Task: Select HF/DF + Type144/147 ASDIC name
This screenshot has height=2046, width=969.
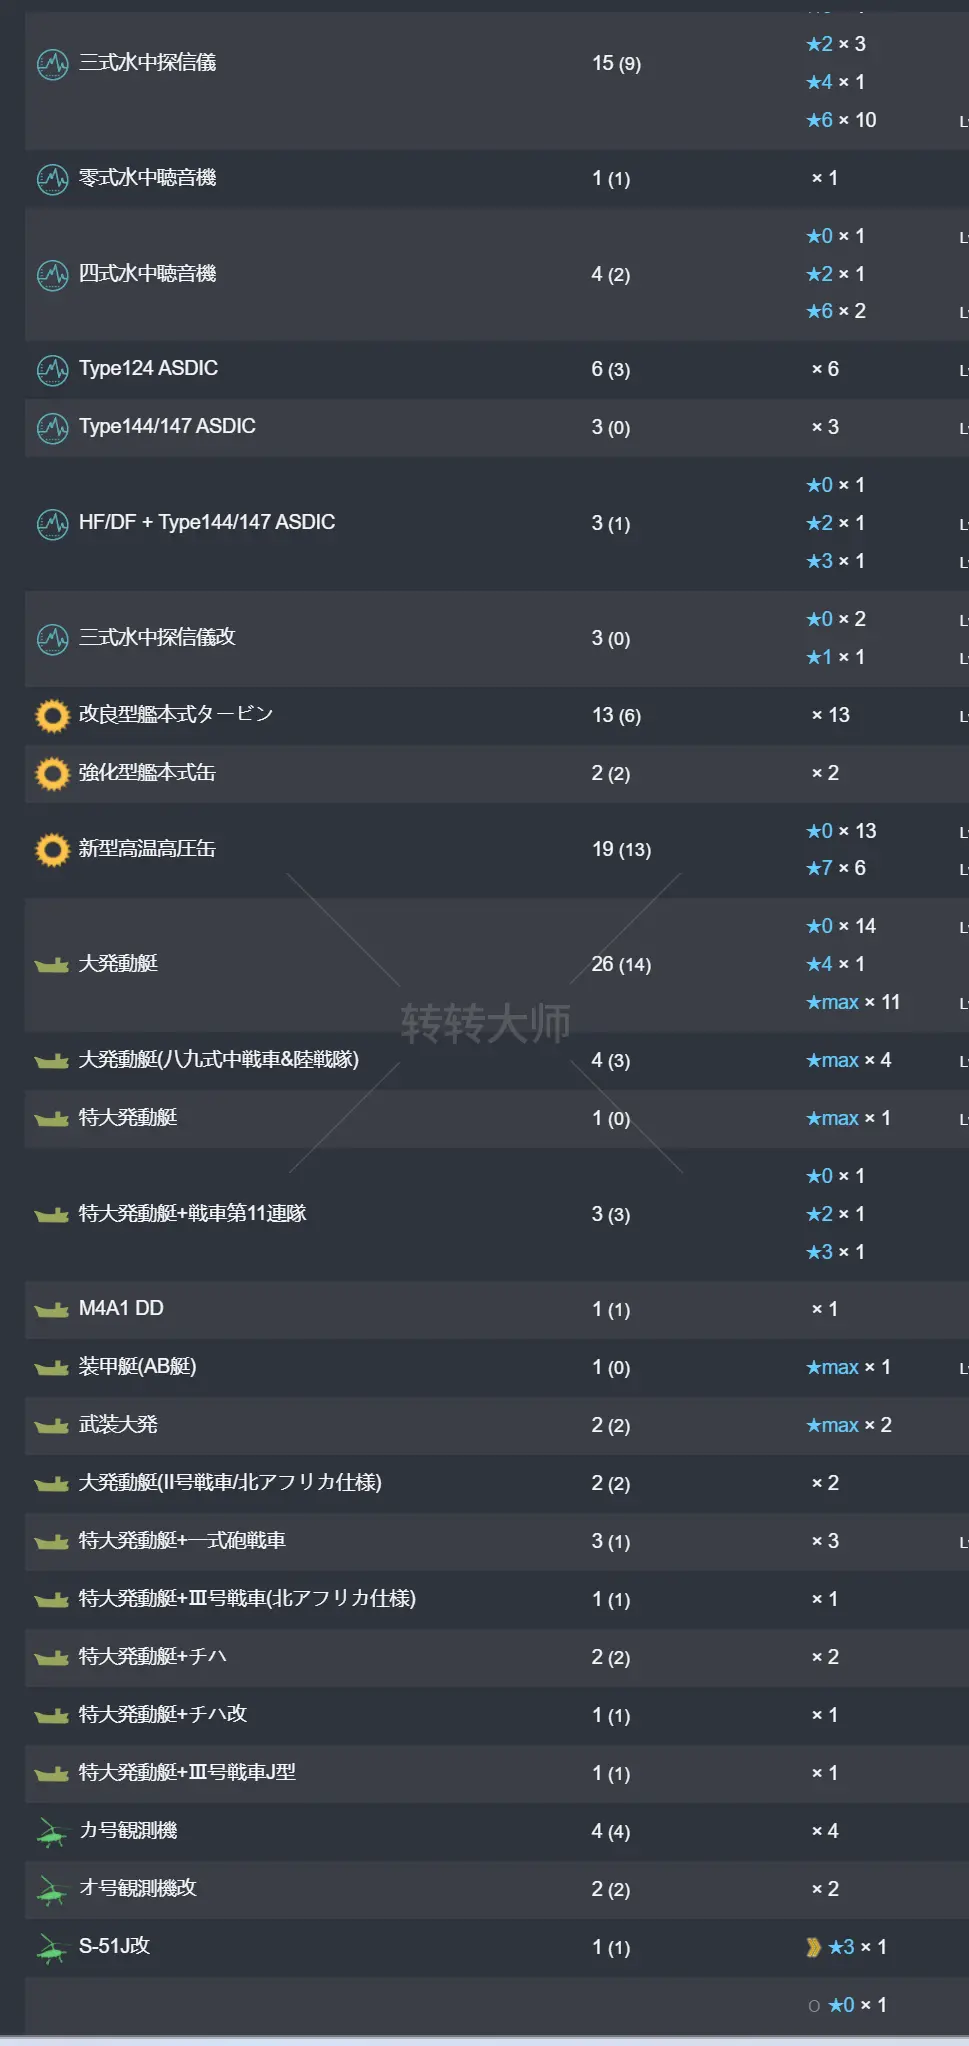Action: (207, 522)
